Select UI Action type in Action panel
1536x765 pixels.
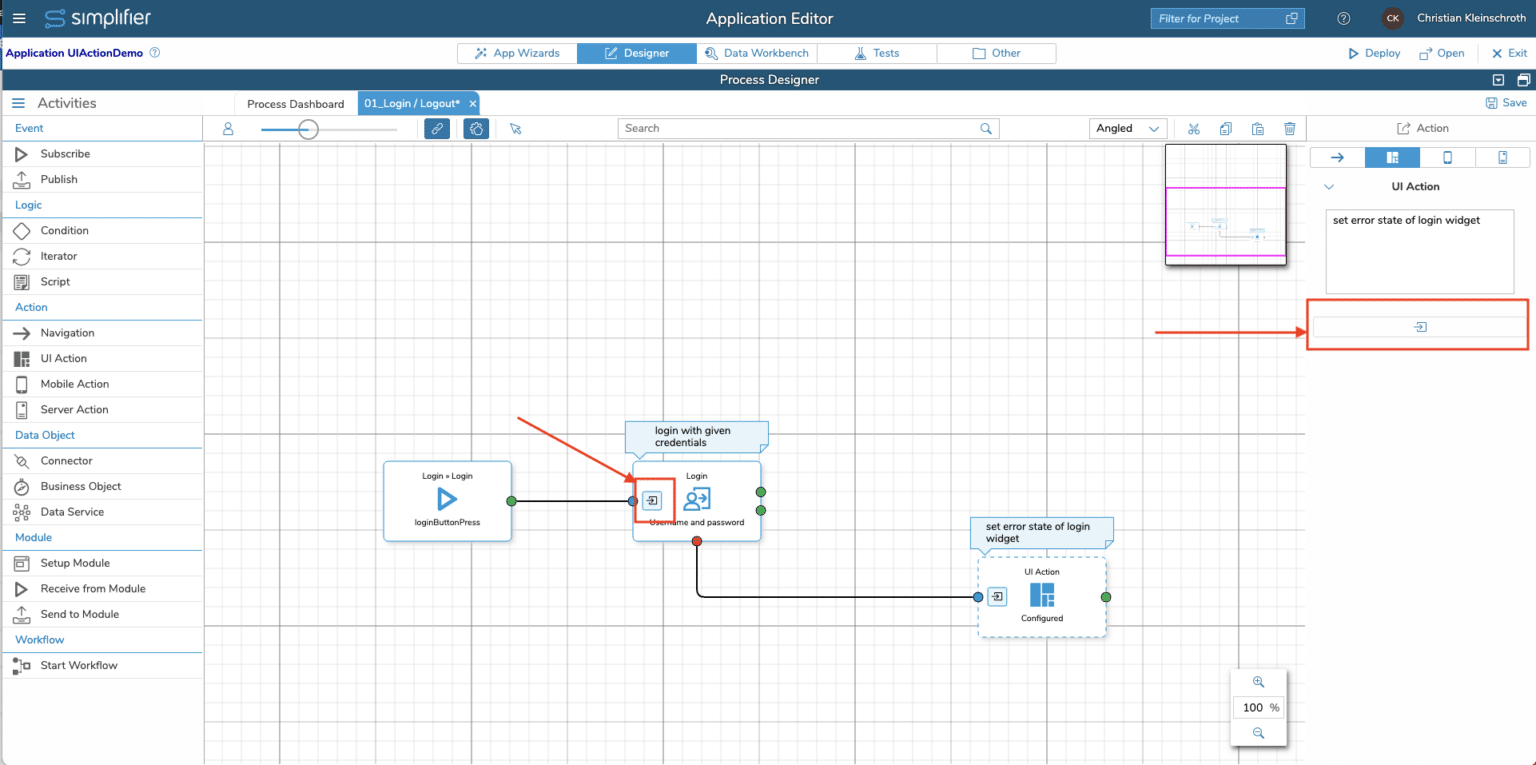click(x=1392, y=157)
